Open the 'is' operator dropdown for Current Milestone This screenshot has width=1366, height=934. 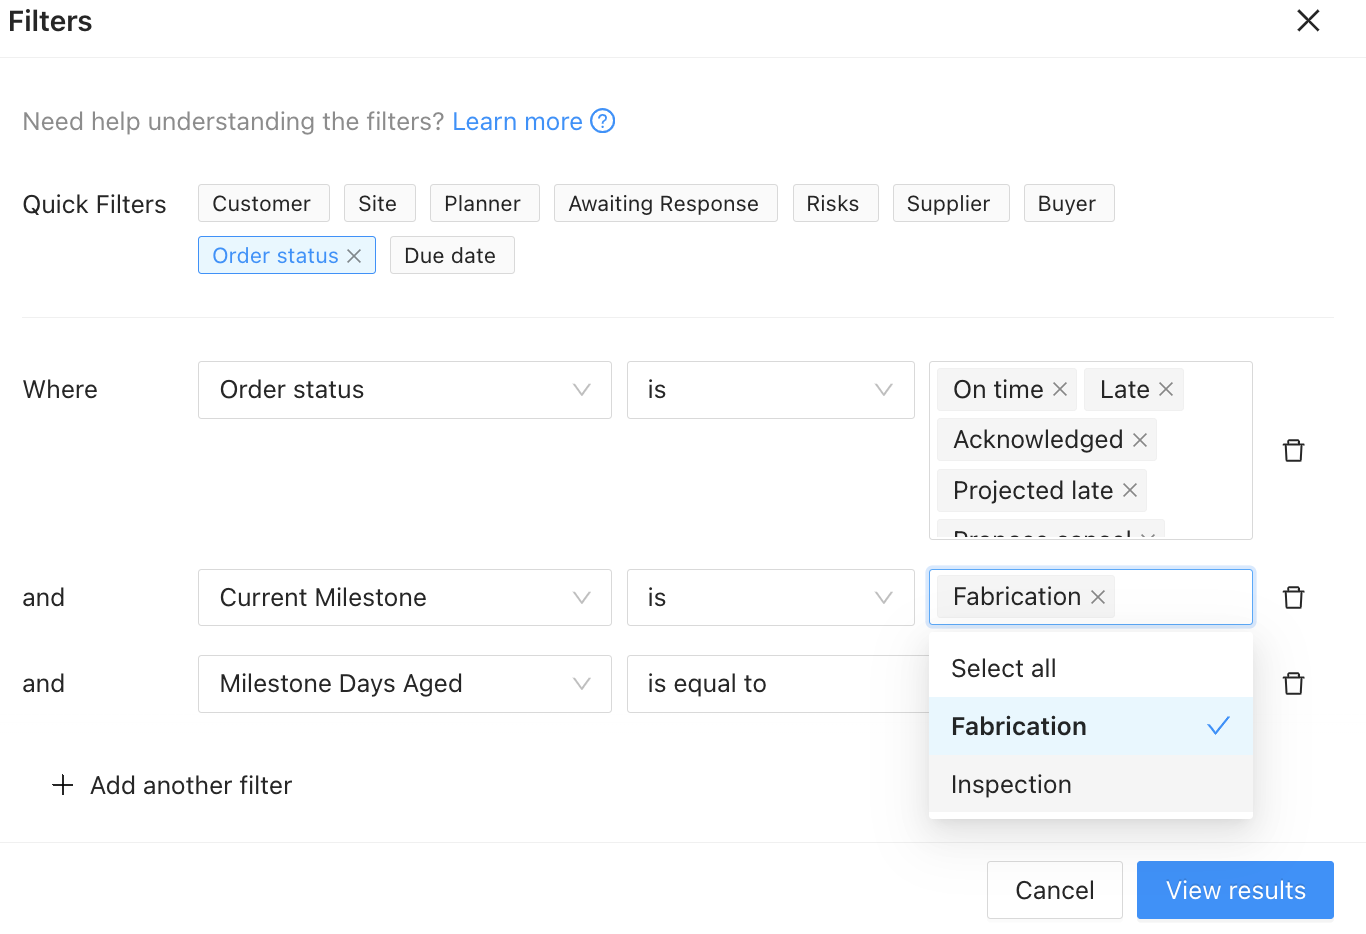coord(771,598)
